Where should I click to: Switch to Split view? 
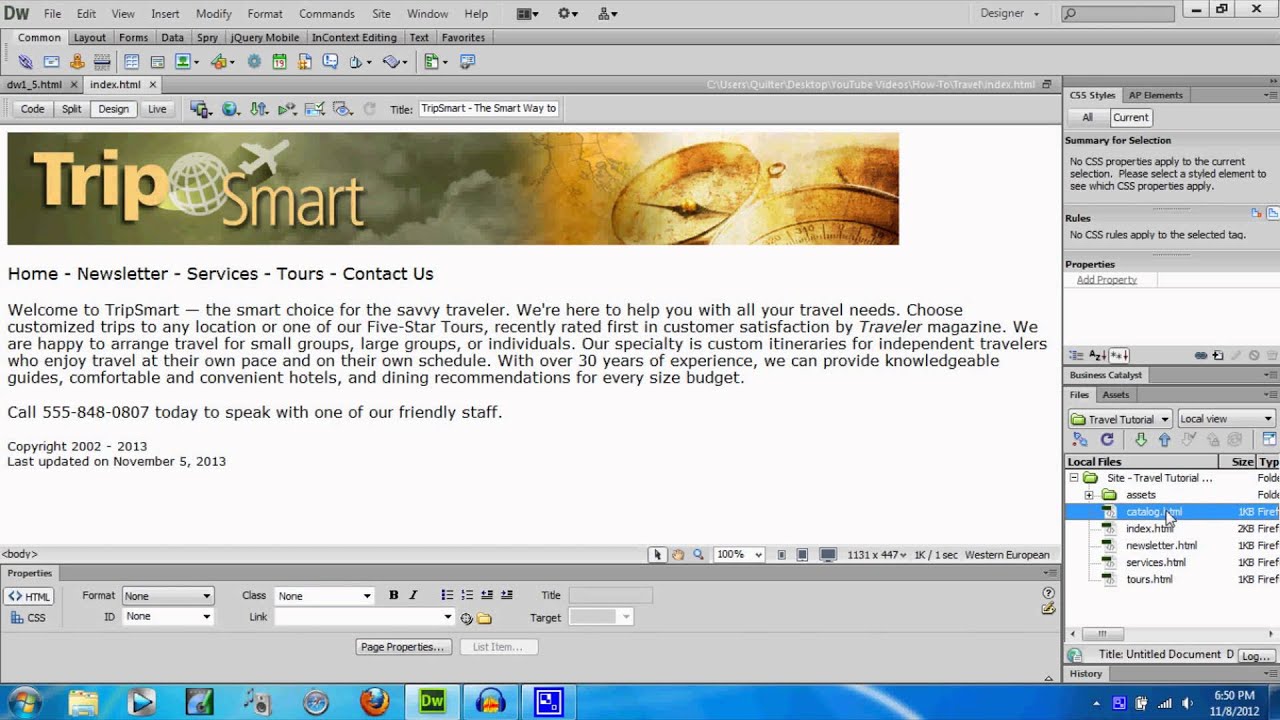[72, 109]
